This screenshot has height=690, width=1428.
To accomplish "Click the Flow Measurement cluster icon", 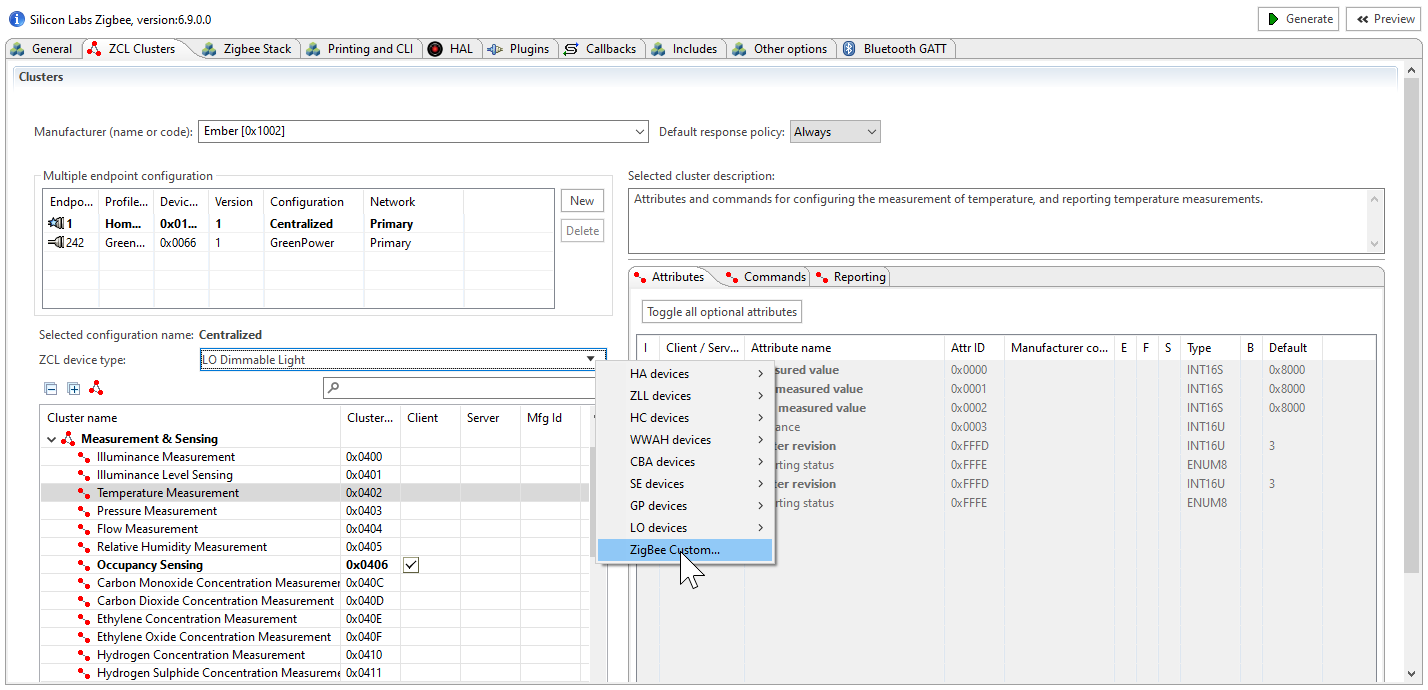I will point(86,529).
